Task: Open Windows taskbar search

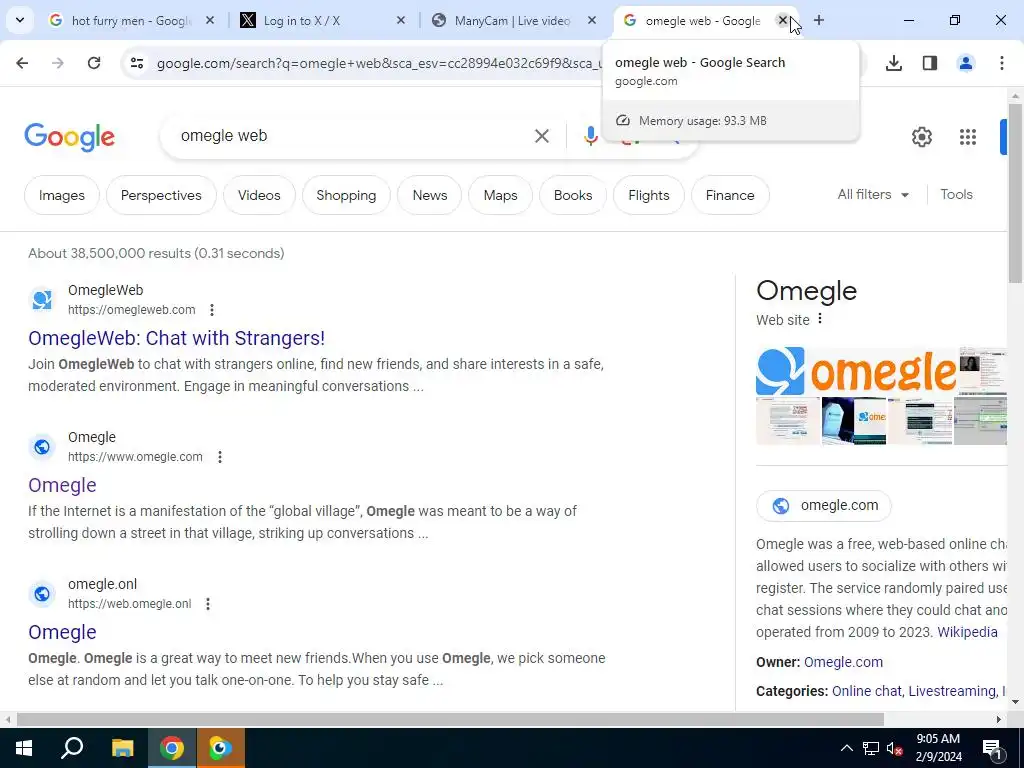Action: pos(72,748)
